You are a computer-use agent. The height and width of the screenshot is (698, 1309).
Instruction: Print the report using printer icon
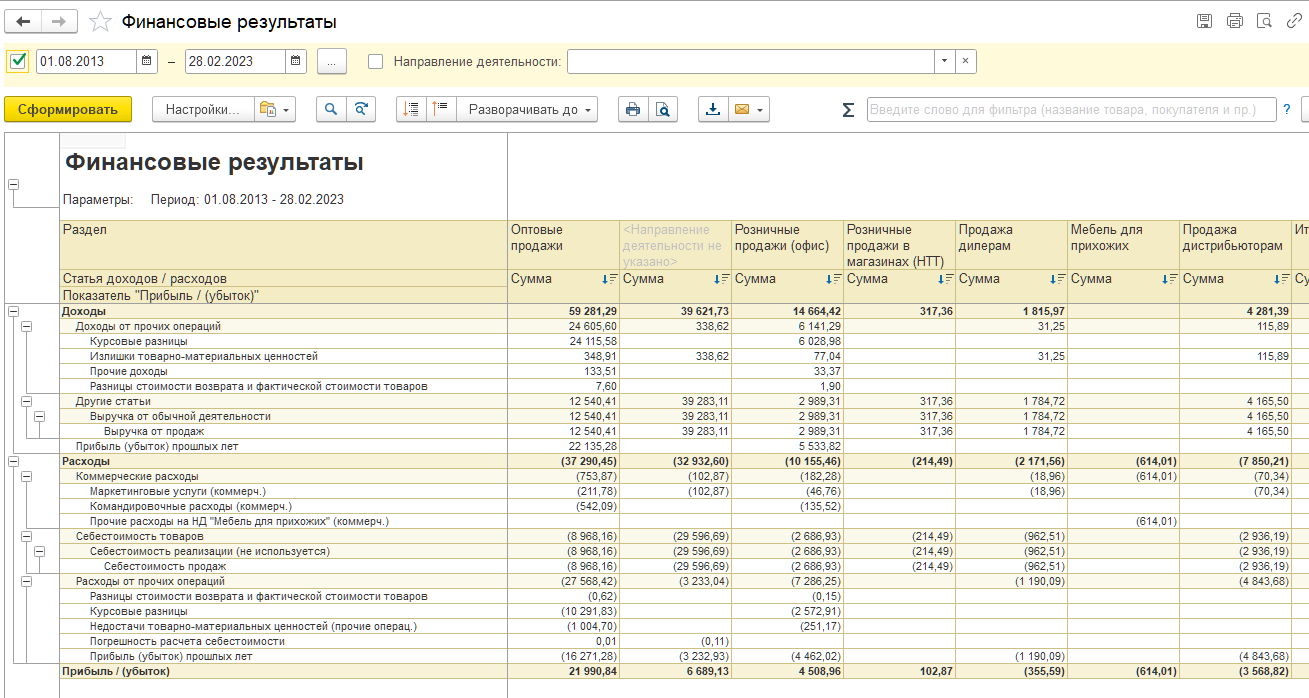tap(633, 110)
